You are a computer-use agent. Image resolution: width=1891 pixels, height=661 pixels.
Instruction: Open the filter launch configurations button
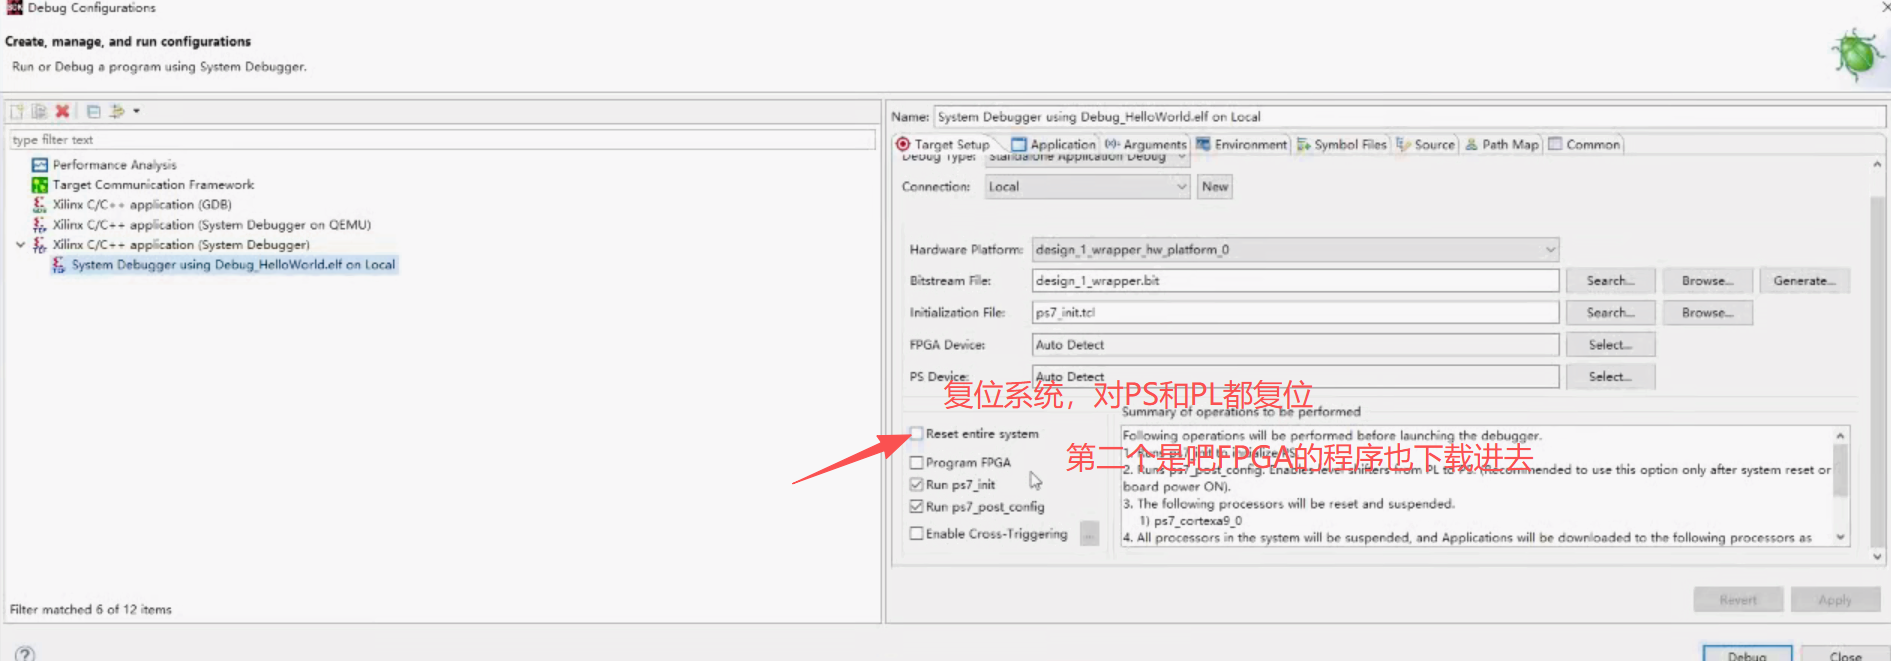(117, 111)
